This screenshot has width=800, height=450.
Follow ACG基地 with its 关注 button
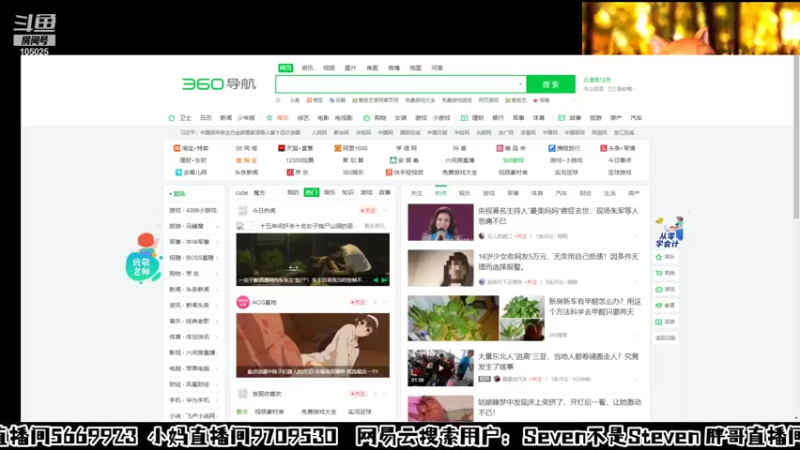[358, 302]
